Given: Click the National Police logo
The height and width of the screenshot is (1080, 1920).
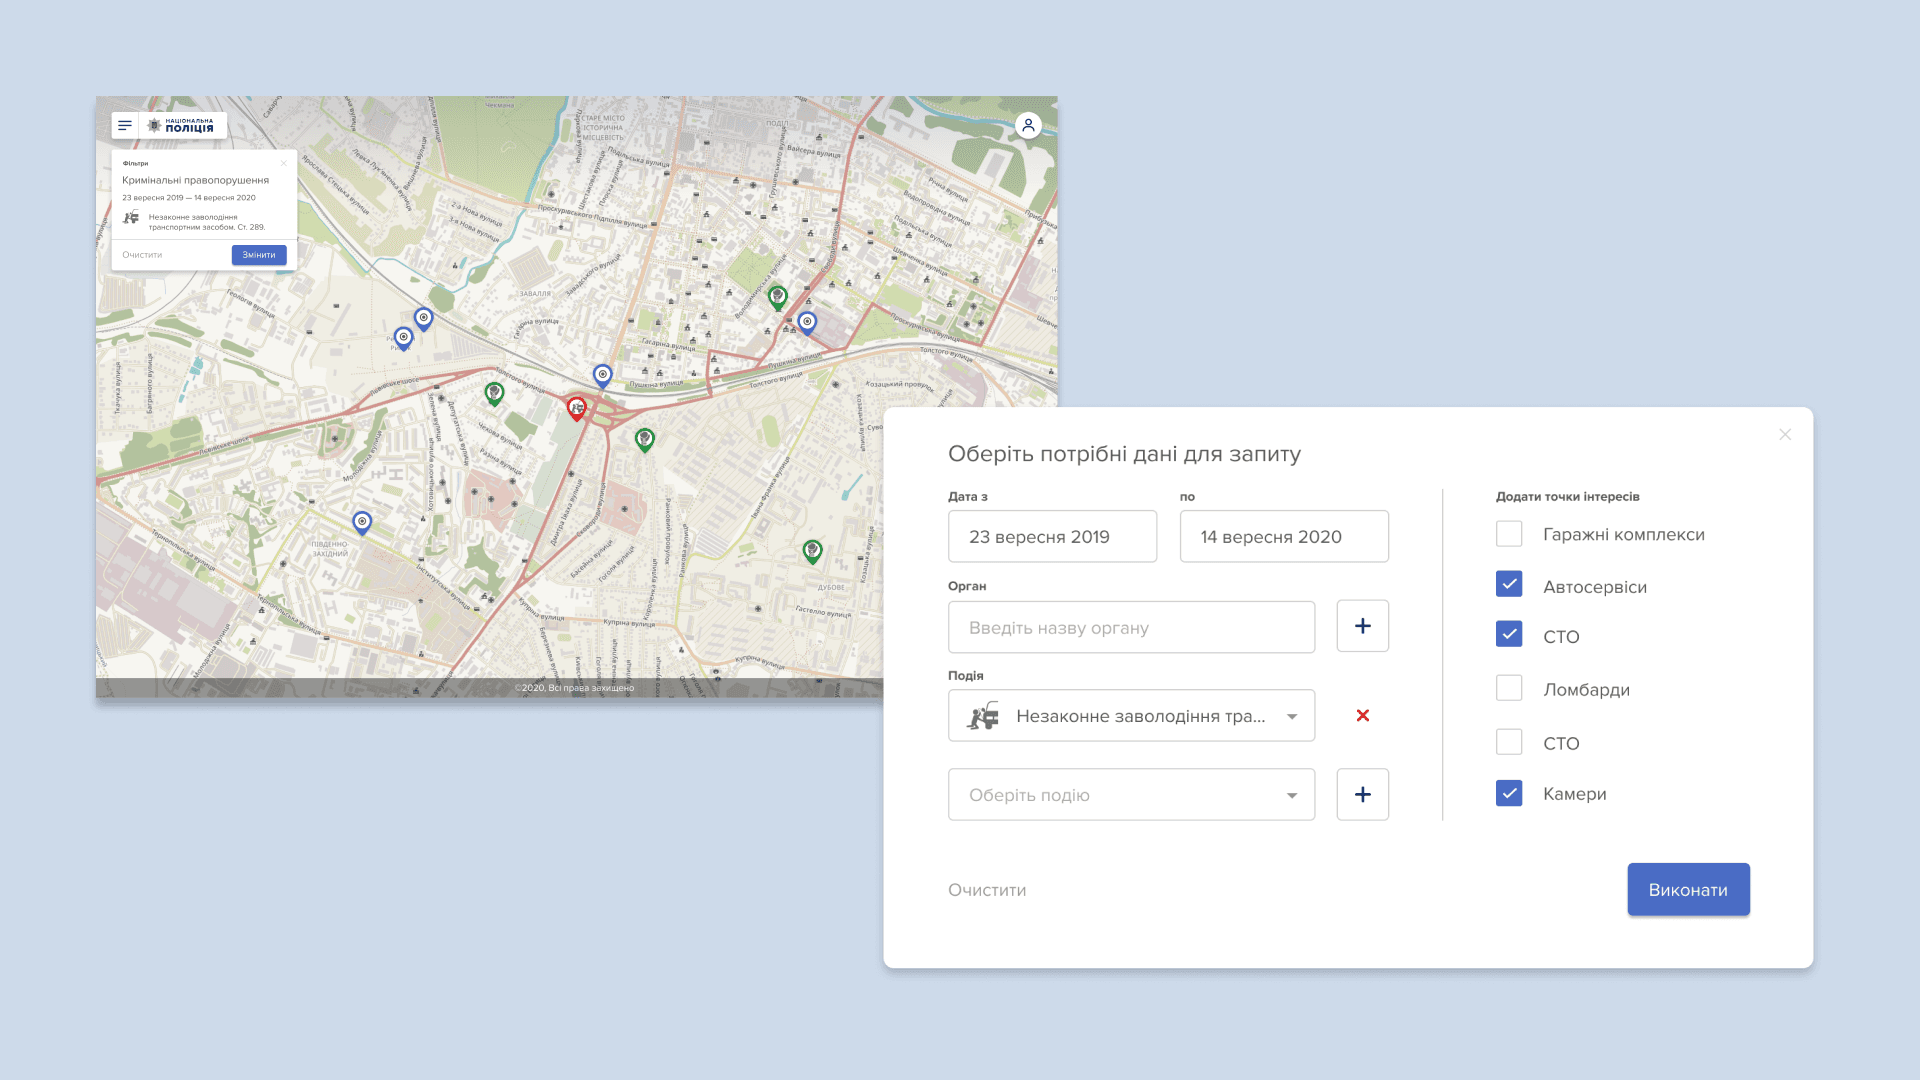Looking at the screenshot, I should (x=182, y=126).
